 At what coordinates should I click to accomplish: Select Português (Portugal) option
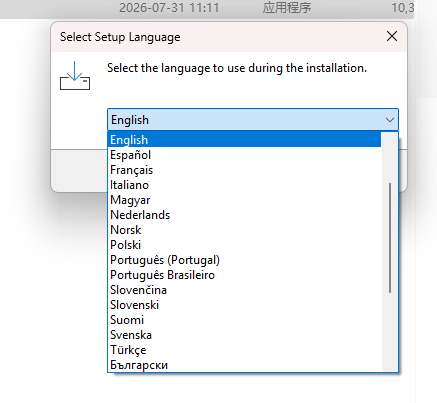244,260
